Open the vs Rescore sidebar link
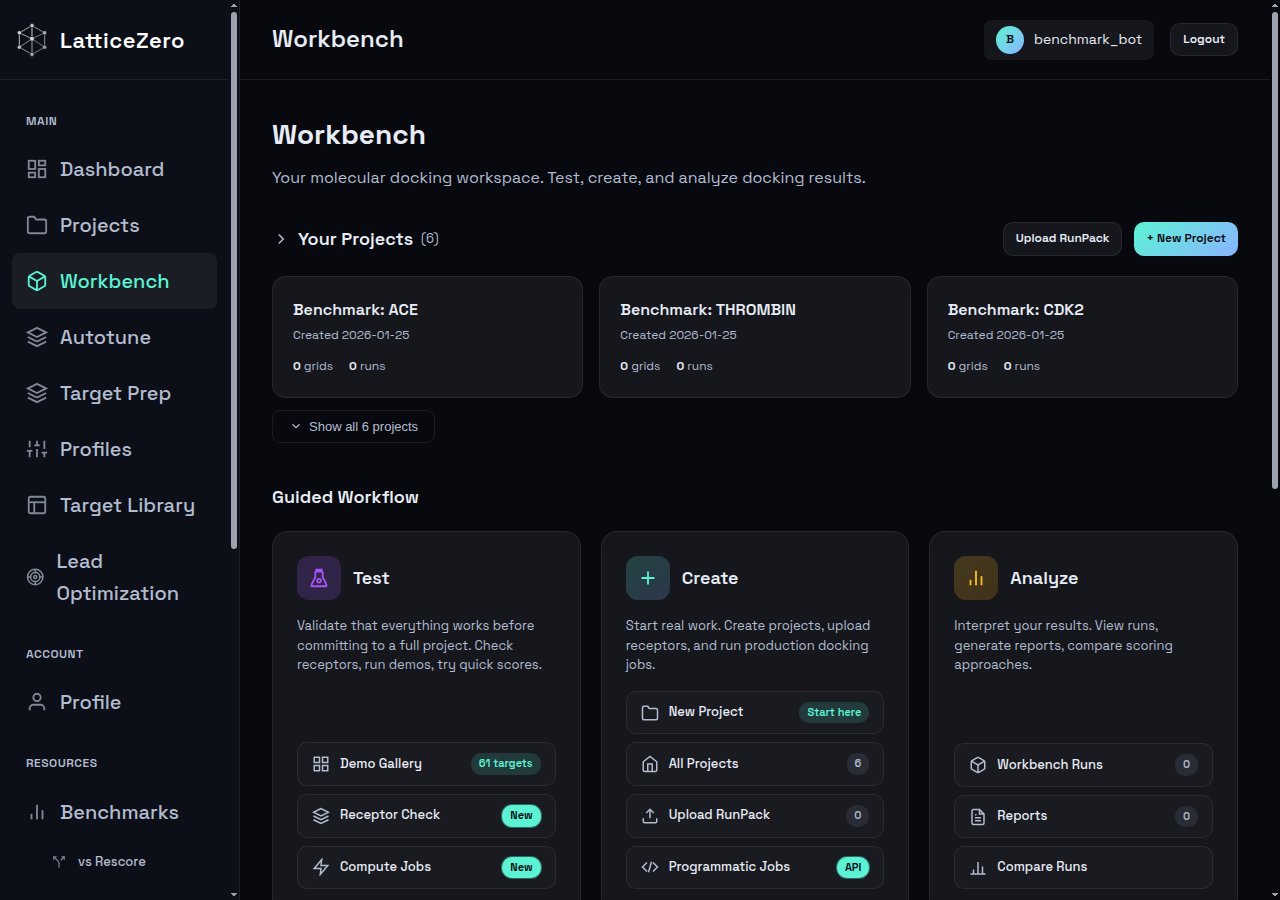Viewport: 1280px width, 900px height. (x=114, y=861)
